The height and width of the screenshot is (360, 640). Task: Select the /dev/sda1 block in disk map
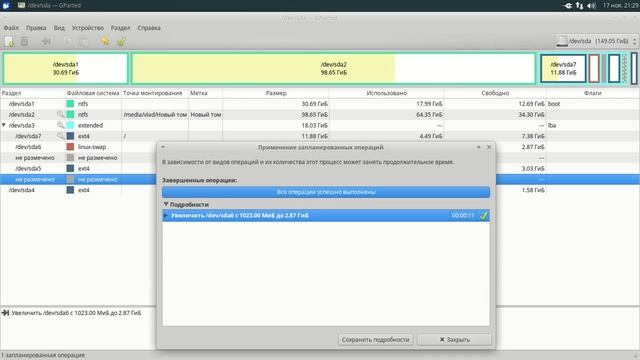tap(66, 69)
